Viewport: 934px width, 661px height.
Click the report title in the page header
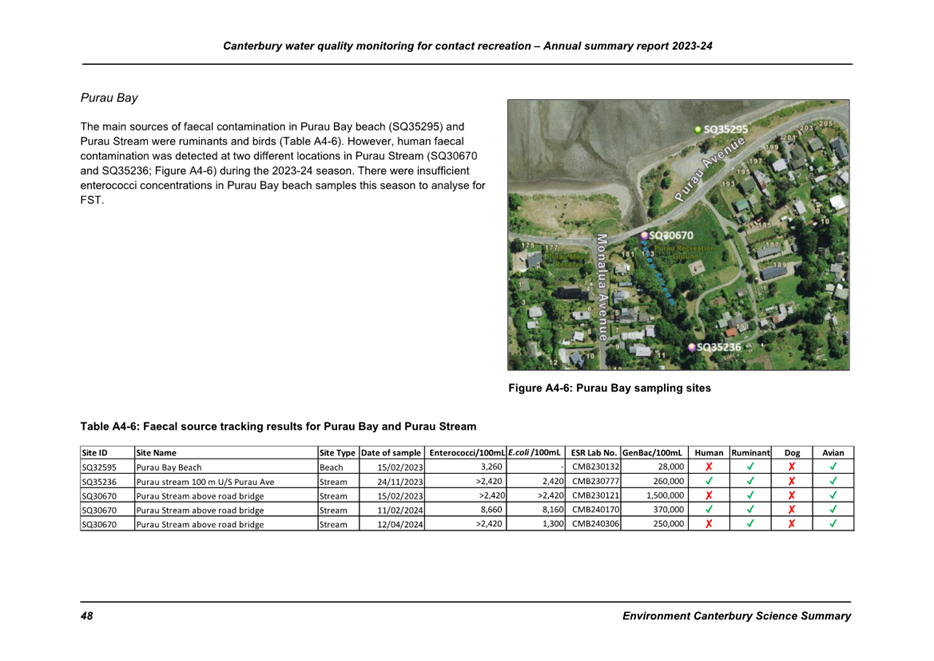468,46
